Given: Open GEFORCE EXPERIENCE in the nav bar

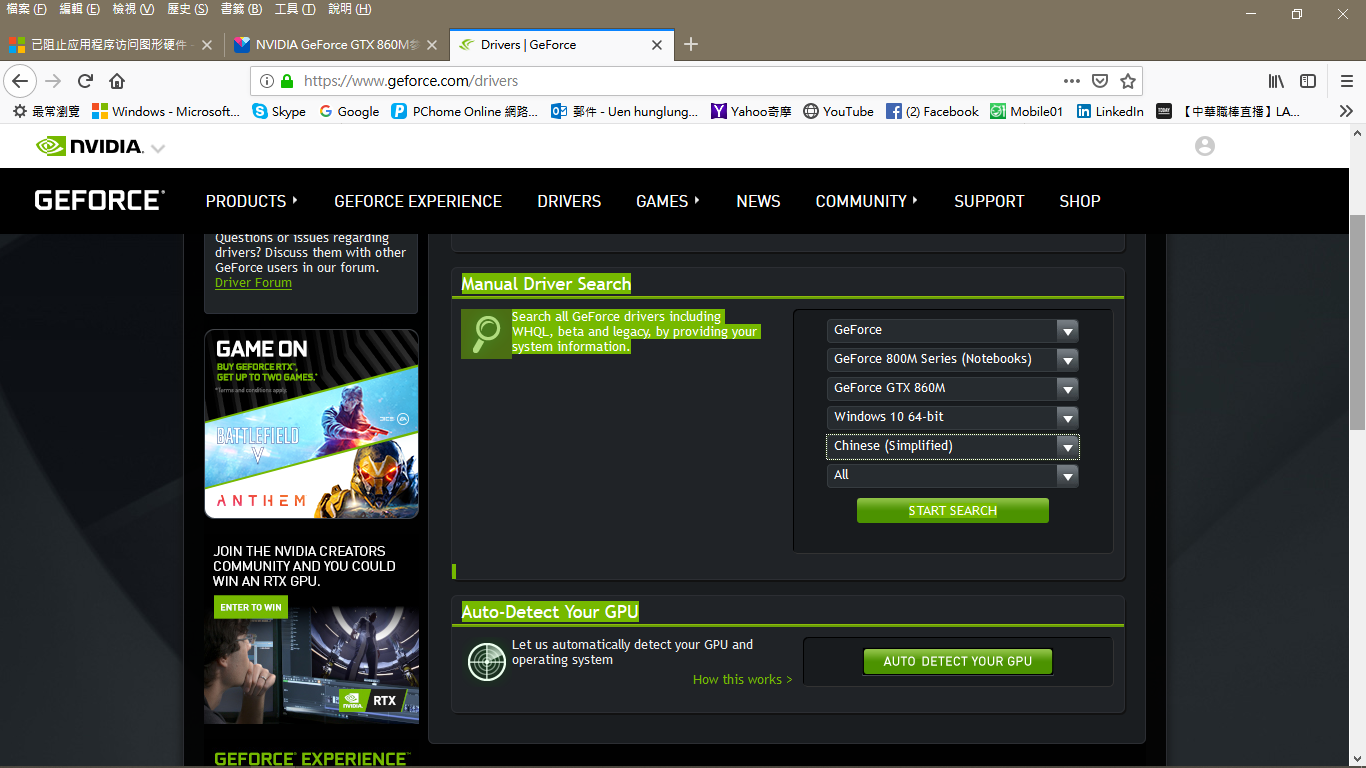Looking at the screenshot, I should click(x=418, y=201).
